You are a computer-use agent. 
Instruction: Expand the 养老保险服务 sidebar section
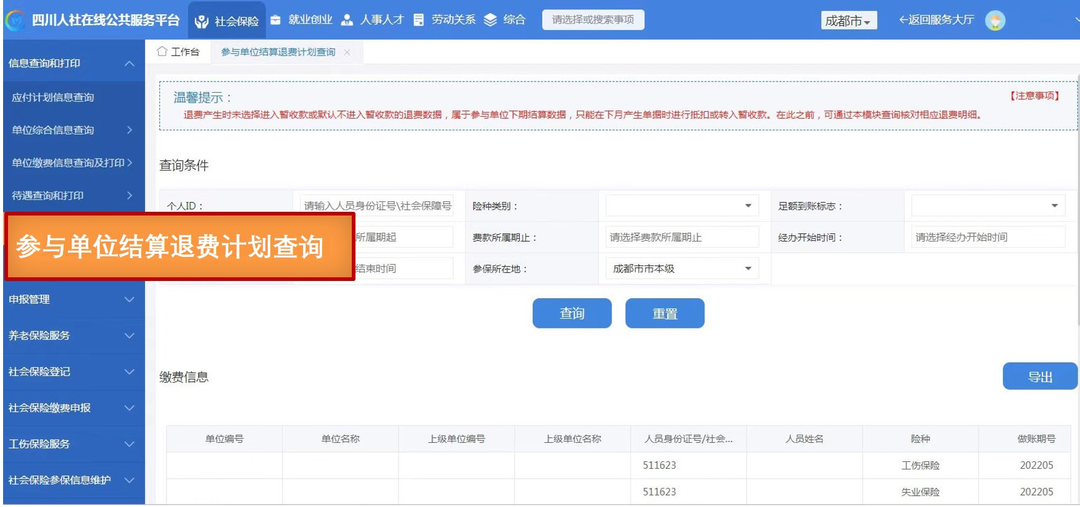click(x=72, y=335)
